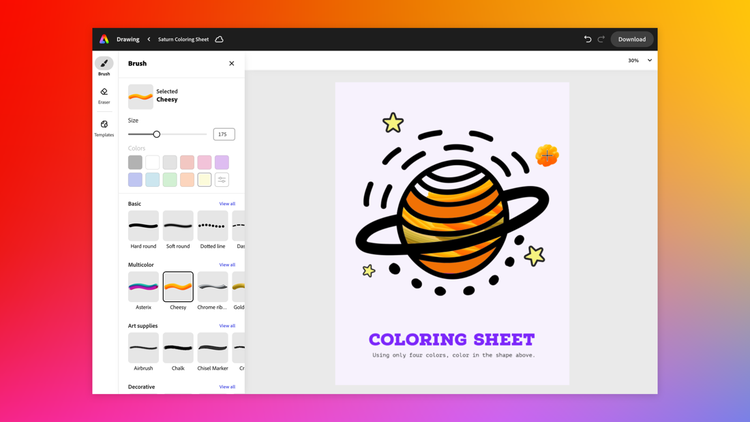
Task: Choose the Chrome ribbon brush
Action: click(212, 287)
